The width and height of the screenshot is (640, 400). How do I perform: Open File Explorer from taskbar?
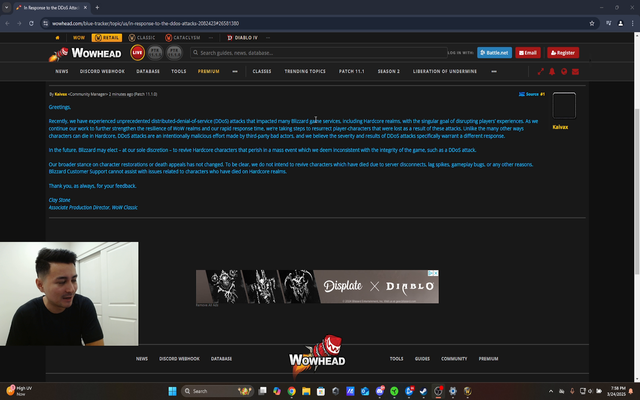(x=306, y=391)
